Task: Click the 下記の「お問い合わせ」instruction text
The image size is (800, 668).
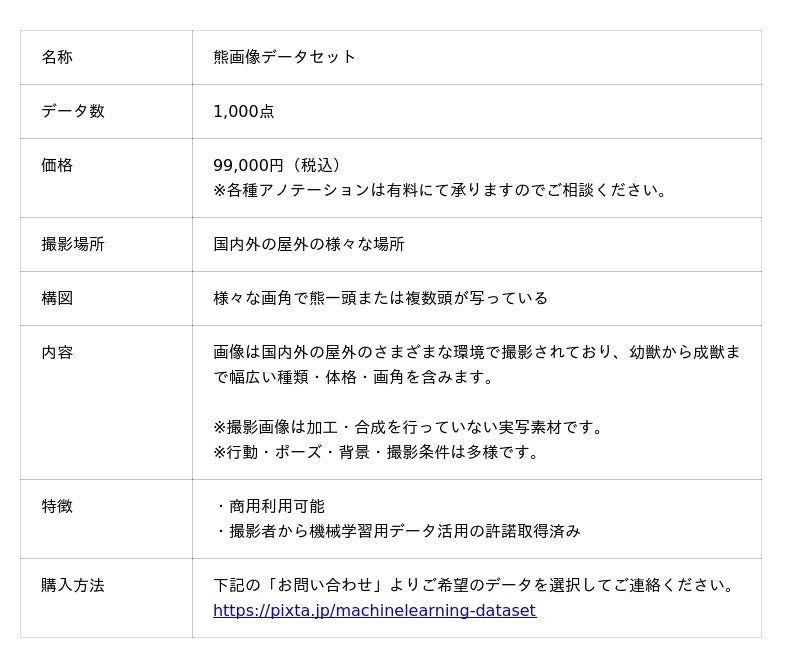Action: (474, 585)
